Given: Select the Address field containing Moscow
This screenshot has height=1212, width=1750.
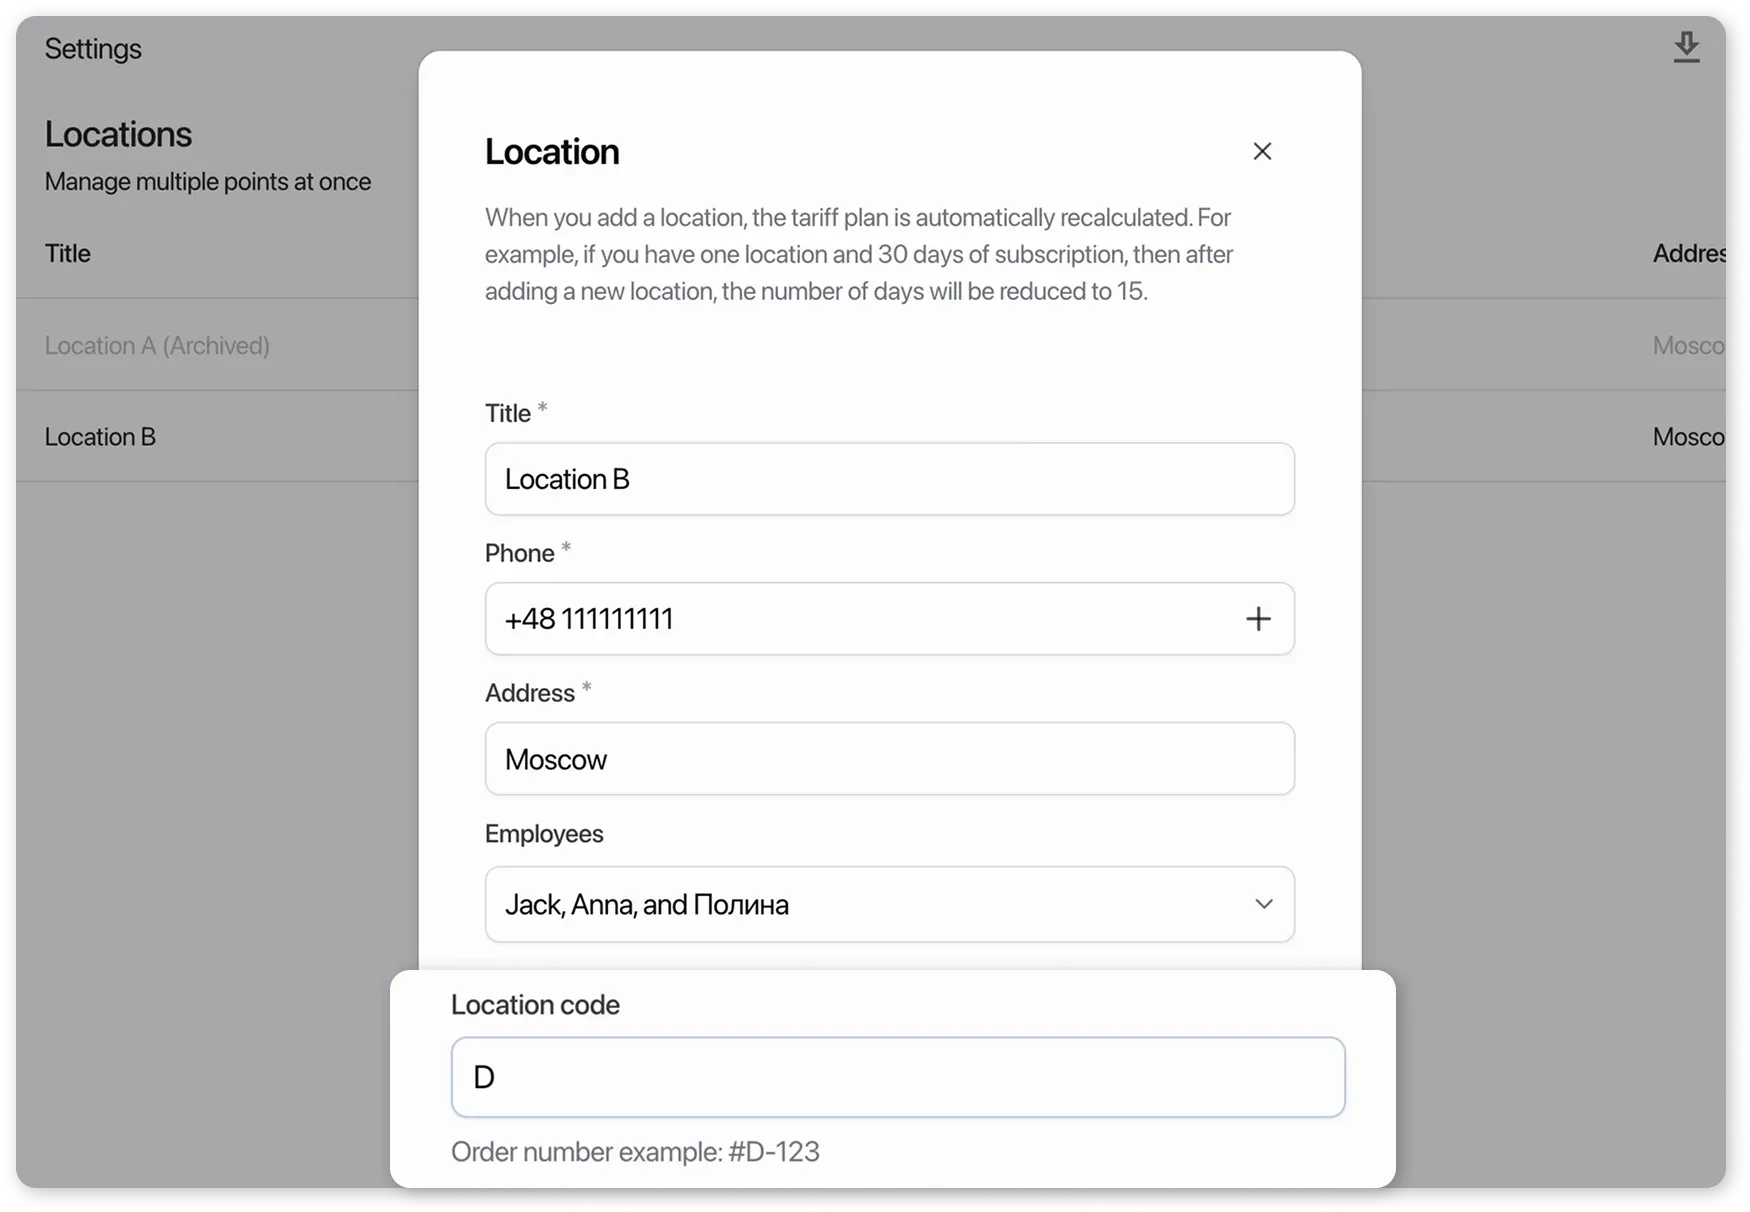Looking at the screenshot, I should 890,759.
